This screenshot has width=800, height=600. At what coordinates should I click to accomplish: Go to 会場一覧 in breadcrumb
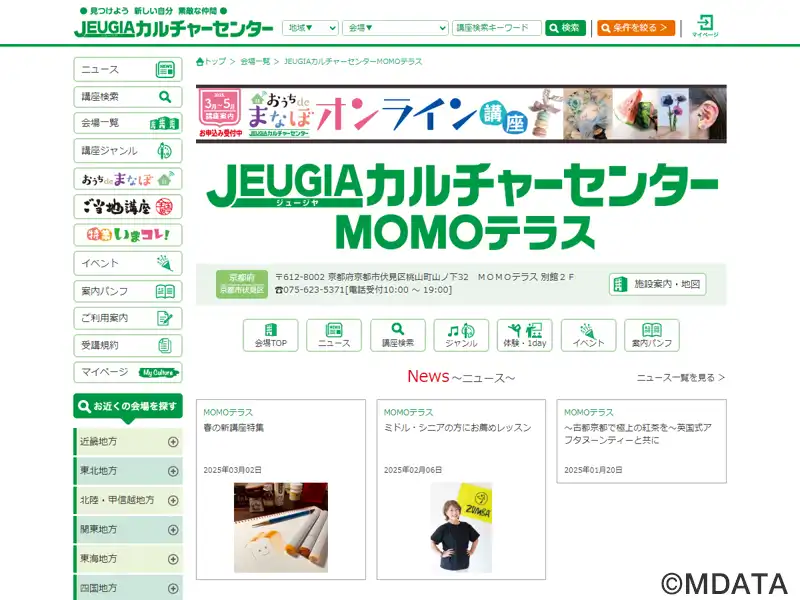tap(255, 62)
